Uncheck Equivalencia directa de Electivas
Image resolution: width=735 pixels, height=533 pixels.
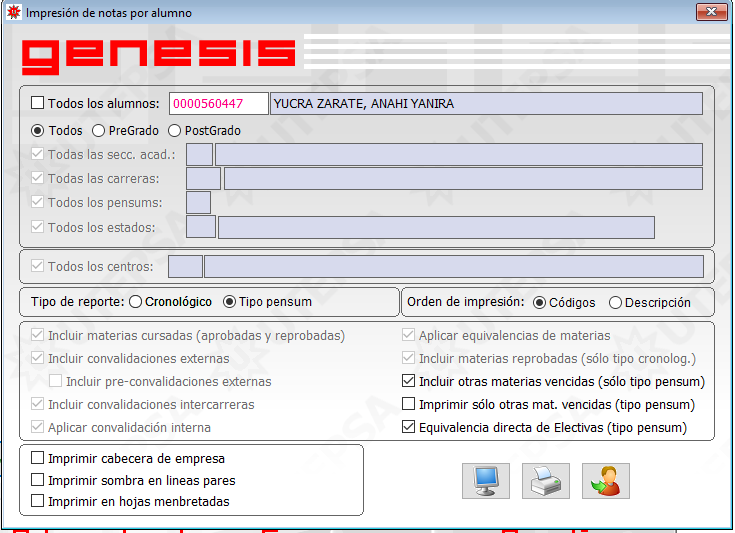(x=409, y=427)
